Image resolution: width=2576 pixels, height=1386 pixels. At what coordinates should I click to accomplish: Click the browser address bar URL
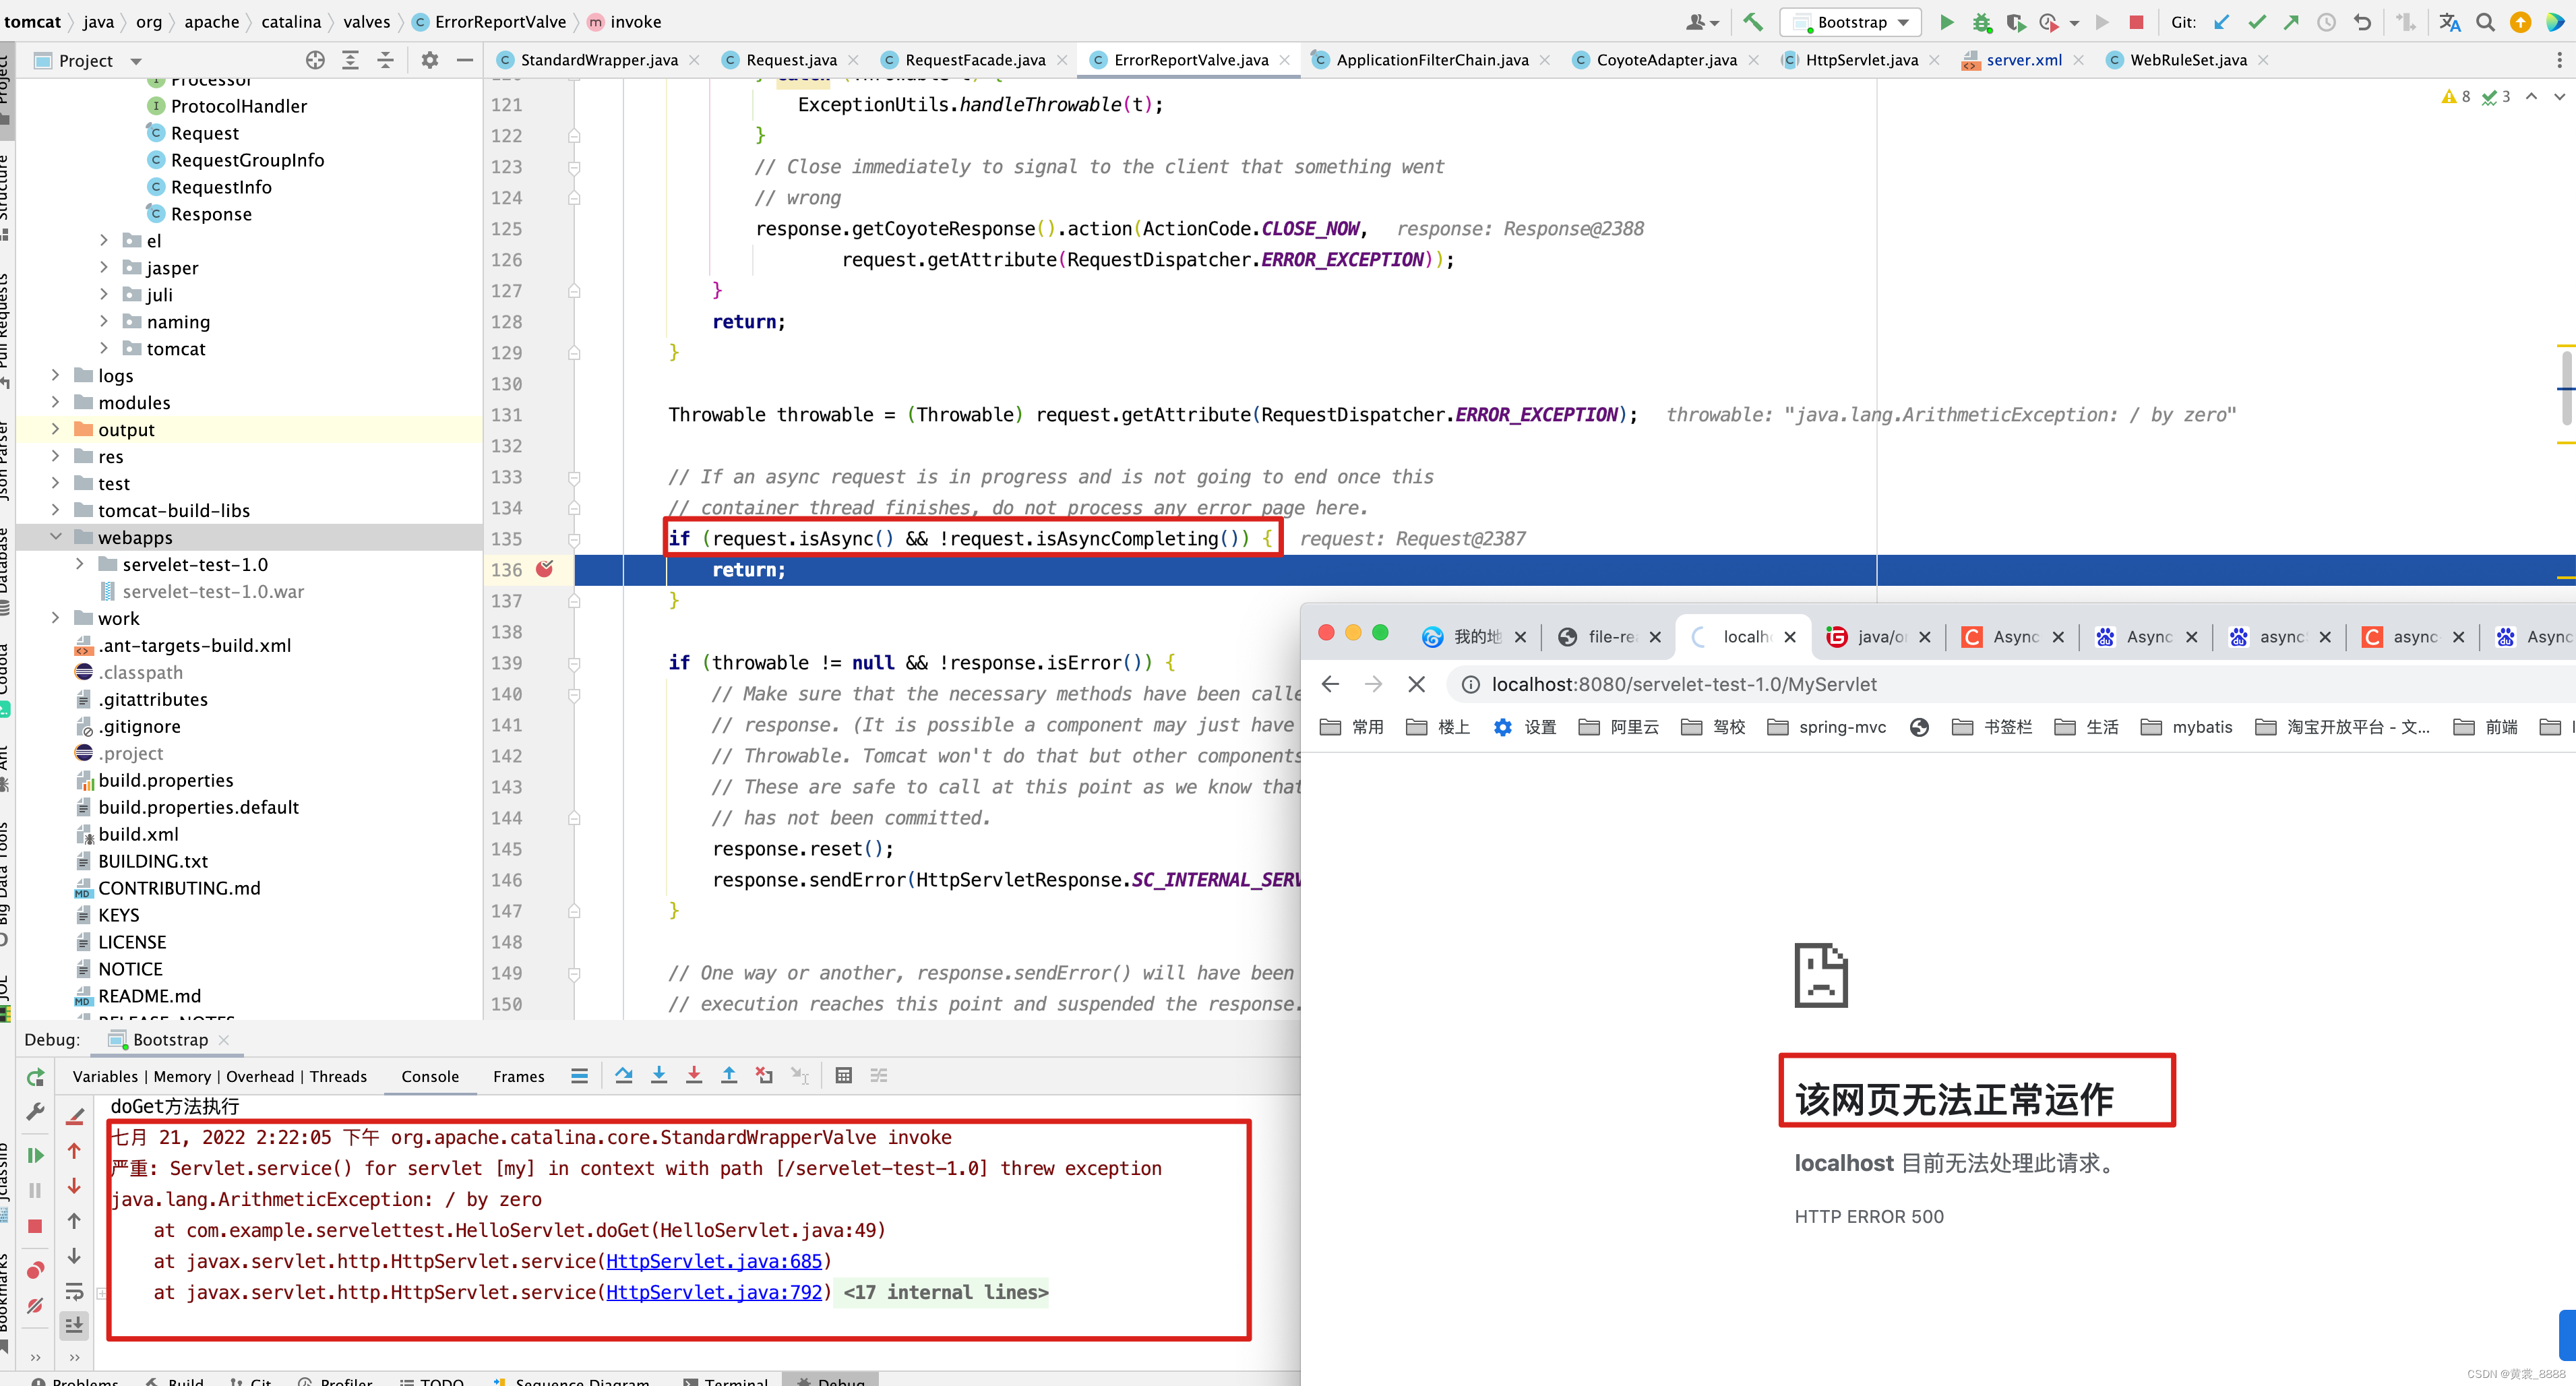pos(1684,684)
